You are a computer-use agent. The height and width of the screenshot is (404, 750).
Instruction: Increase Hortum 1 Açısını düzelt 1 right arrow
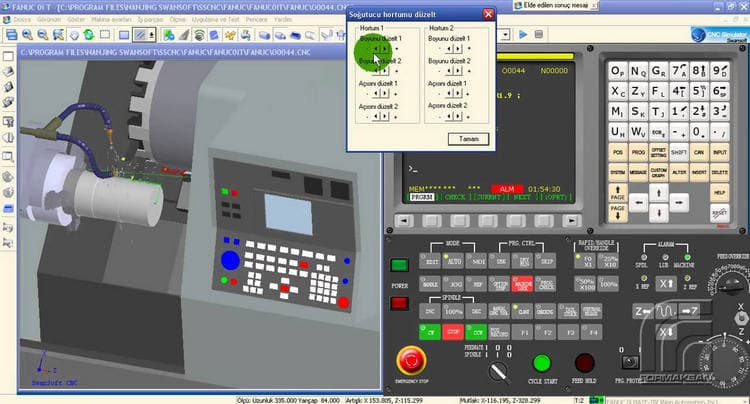tap(385, 94)
